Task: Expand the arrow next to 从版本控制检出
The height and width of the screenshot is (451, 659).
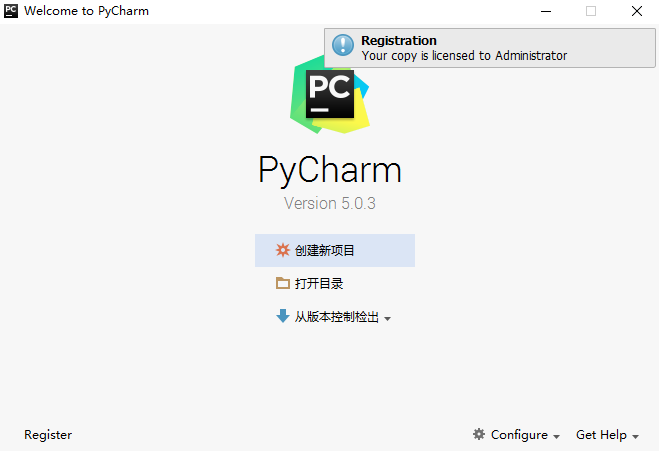Action: point(387,319)
